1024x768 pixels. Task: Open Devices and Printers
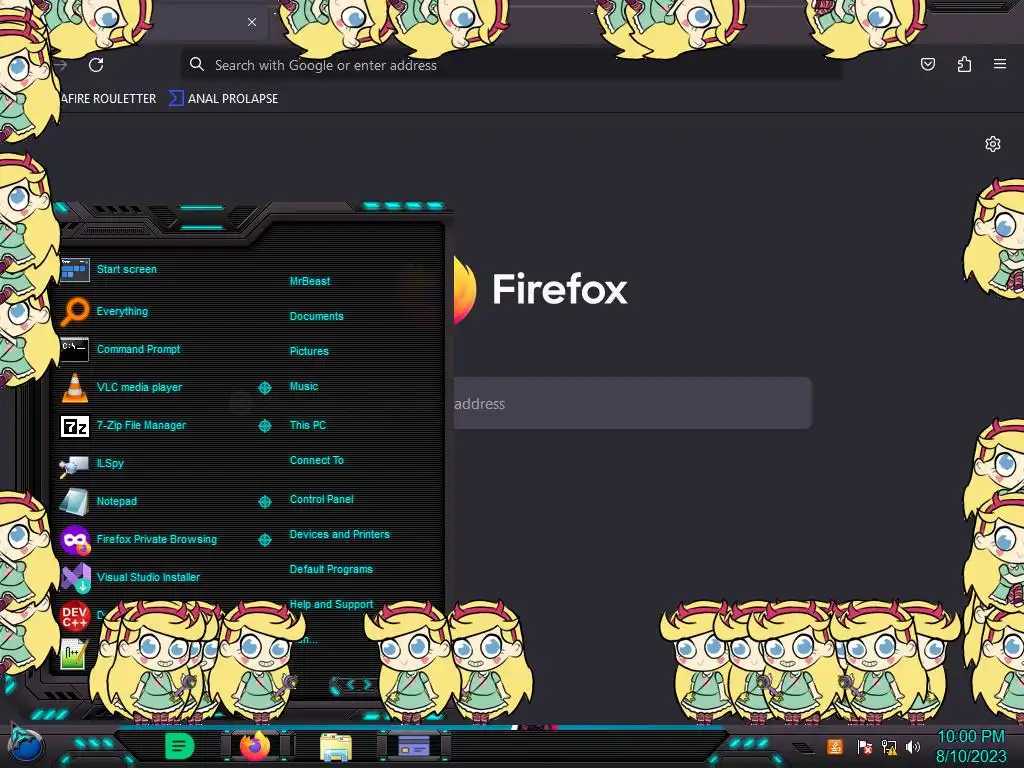[x=340, y=534]
